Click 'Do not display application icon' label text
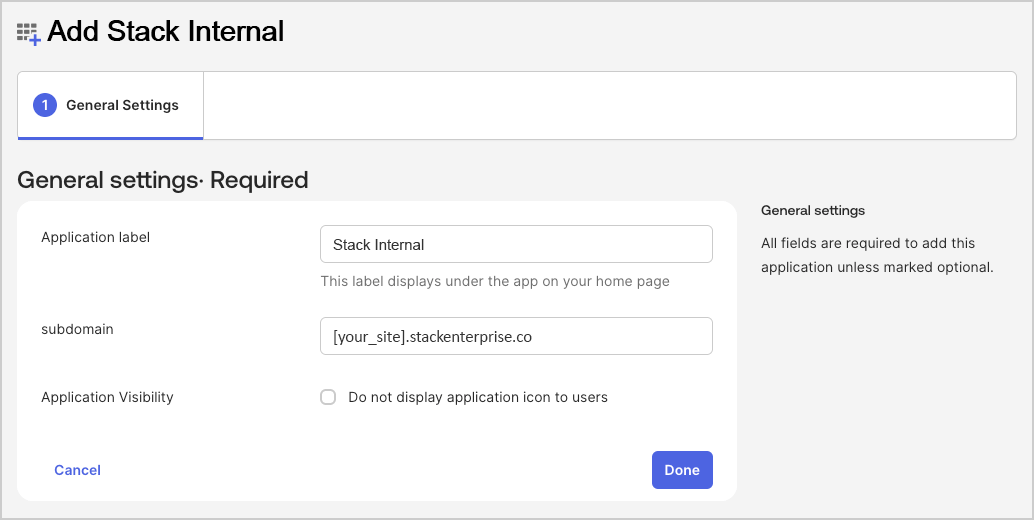Viewport: 1034px width, 520px height. (477, 397)
